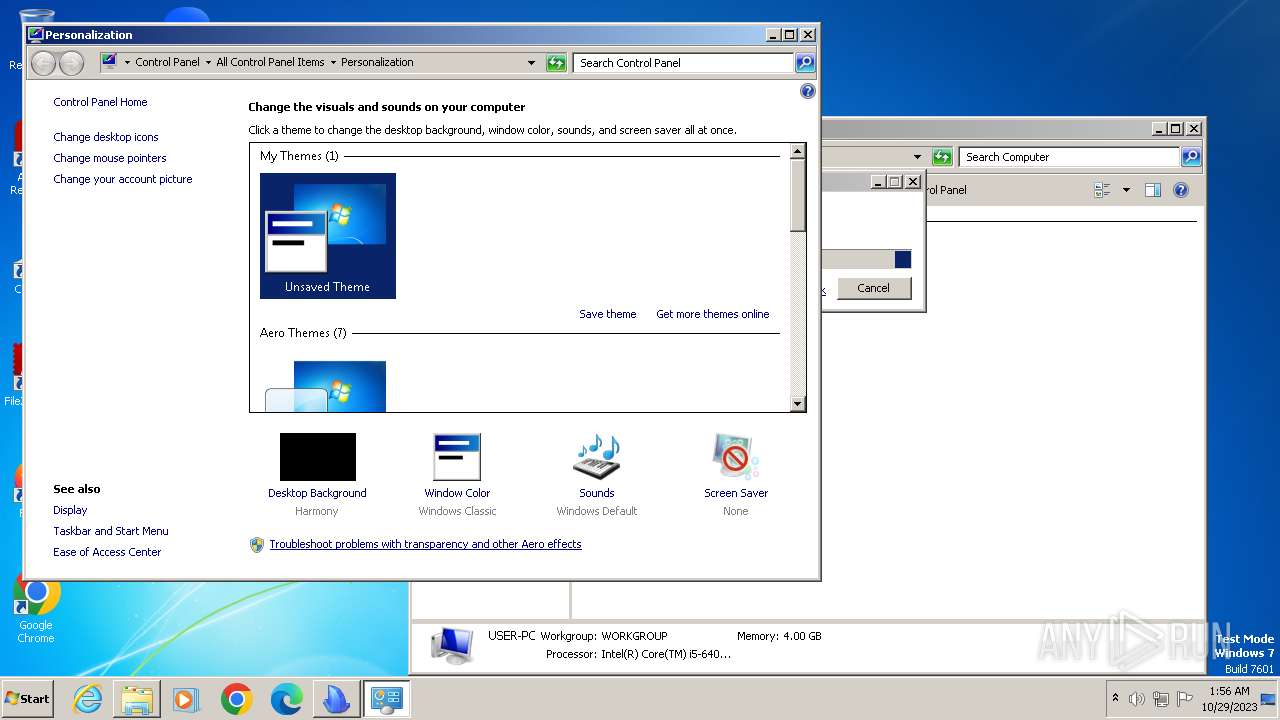
Task: Open Control Panel Home
Action: tap(100, 102)
